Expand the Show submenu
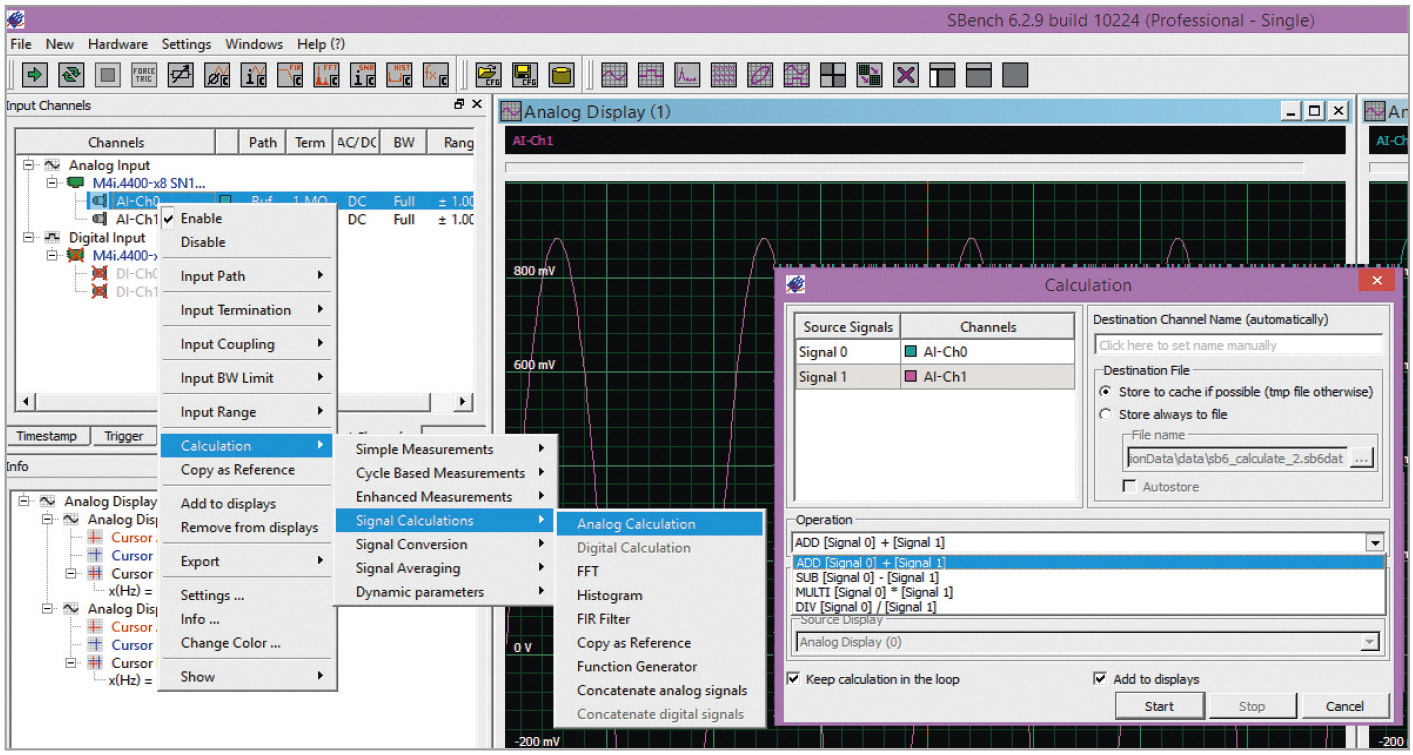Screen dimensions: 1413x755 pos(249,676)
